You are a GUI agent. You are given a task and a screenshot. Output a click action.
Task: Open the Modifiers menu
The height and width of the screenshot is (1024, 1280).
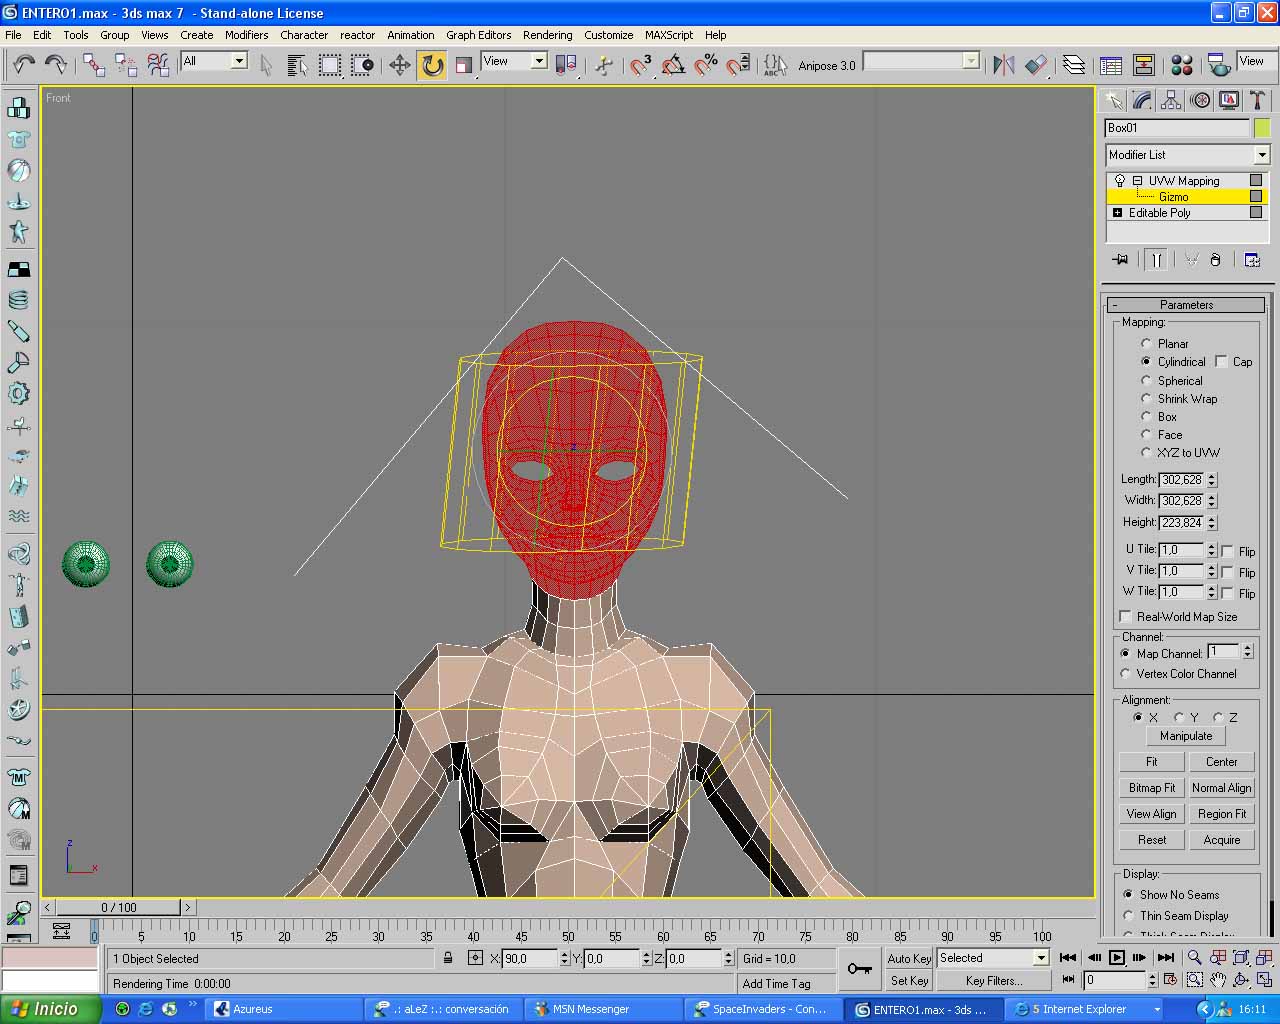(246, 35)
